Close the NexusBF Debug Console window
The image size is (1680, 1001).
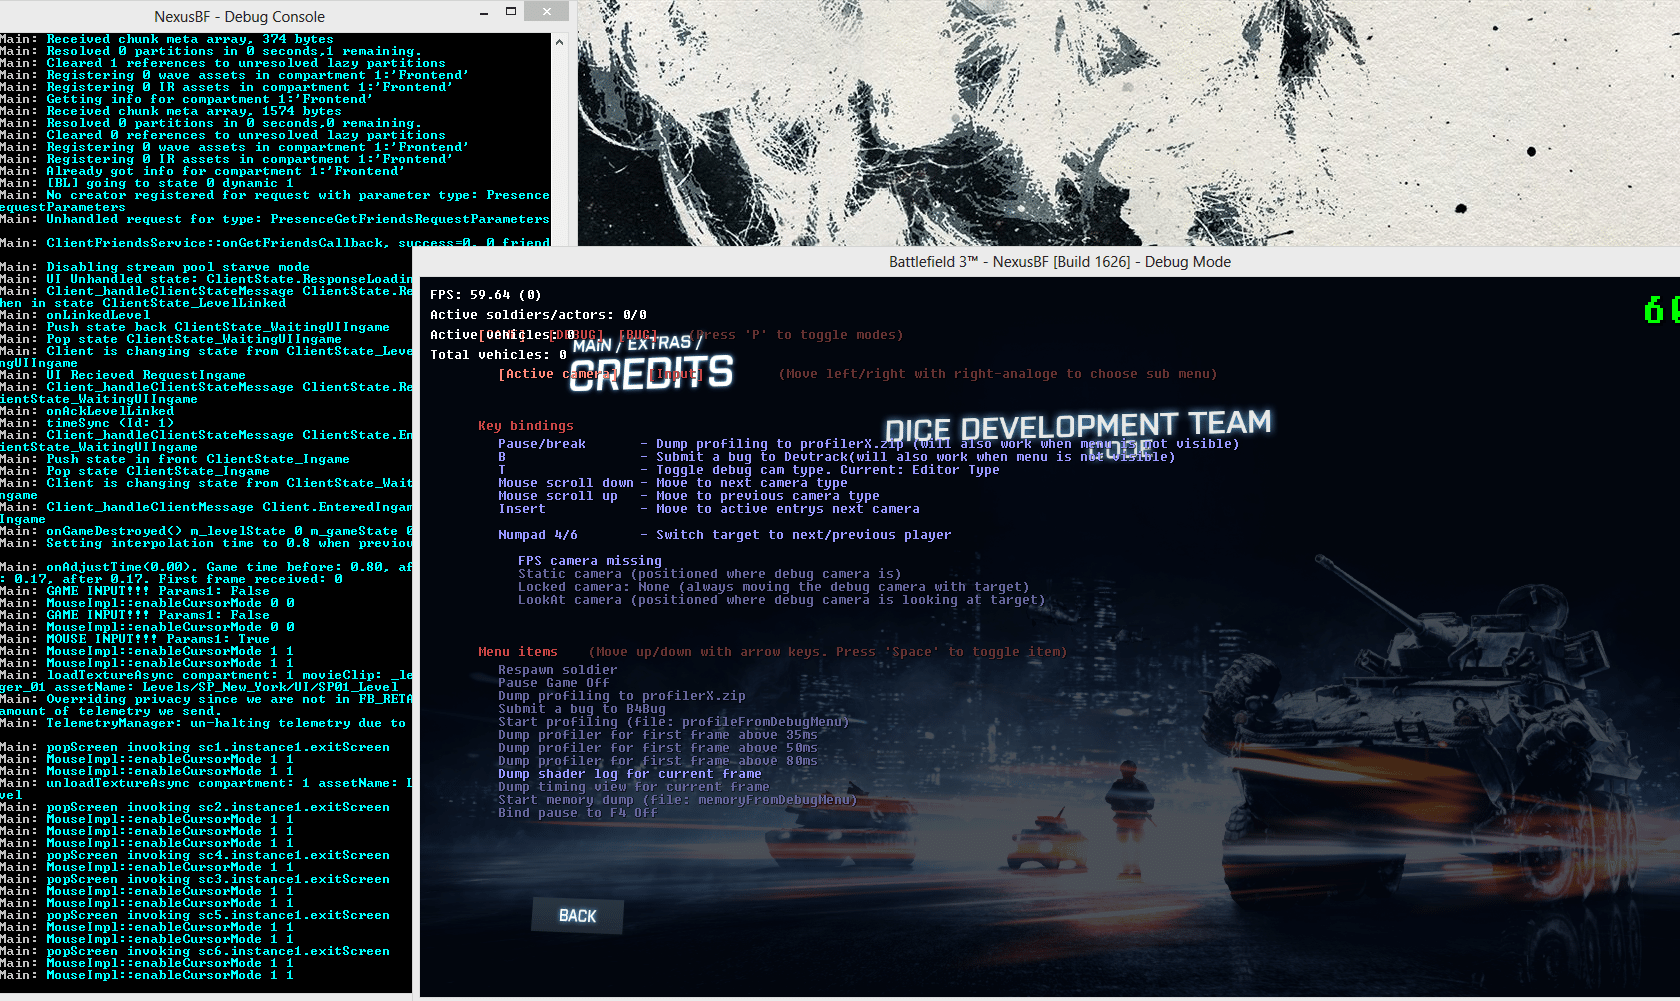[546, 11]
